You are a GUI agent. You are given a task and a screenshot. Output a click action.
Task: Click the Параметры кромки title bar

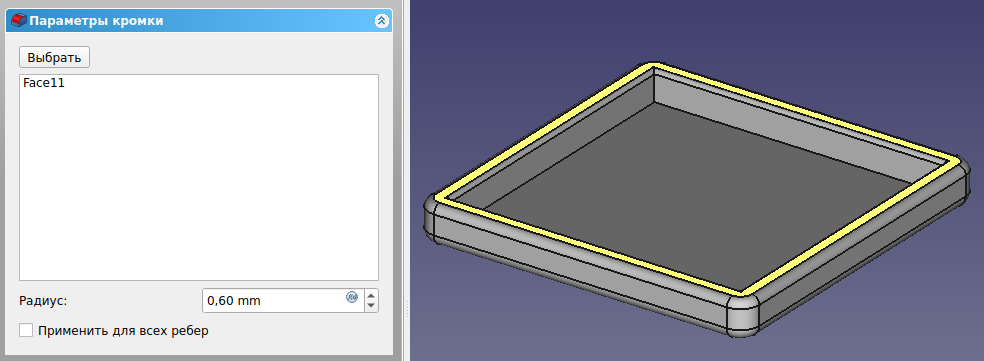(x=199, y=21)
